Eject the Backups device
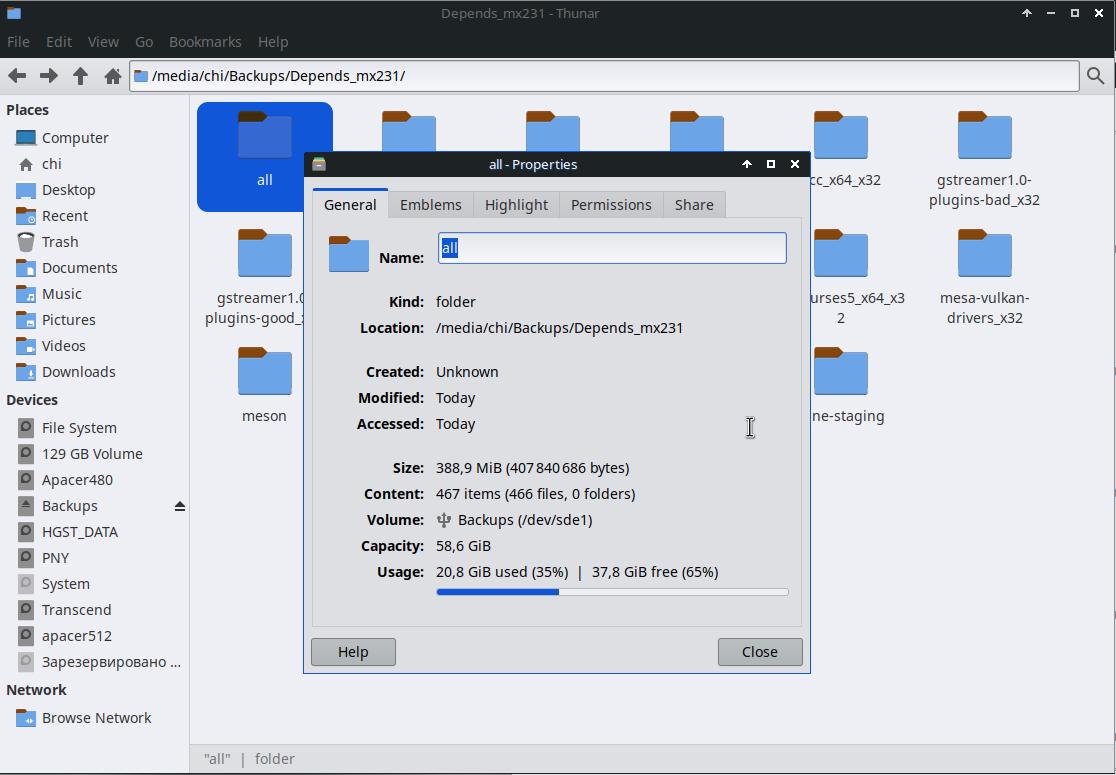The width and height of the screenshot is (1116, 775). click(x=179, y=506)
